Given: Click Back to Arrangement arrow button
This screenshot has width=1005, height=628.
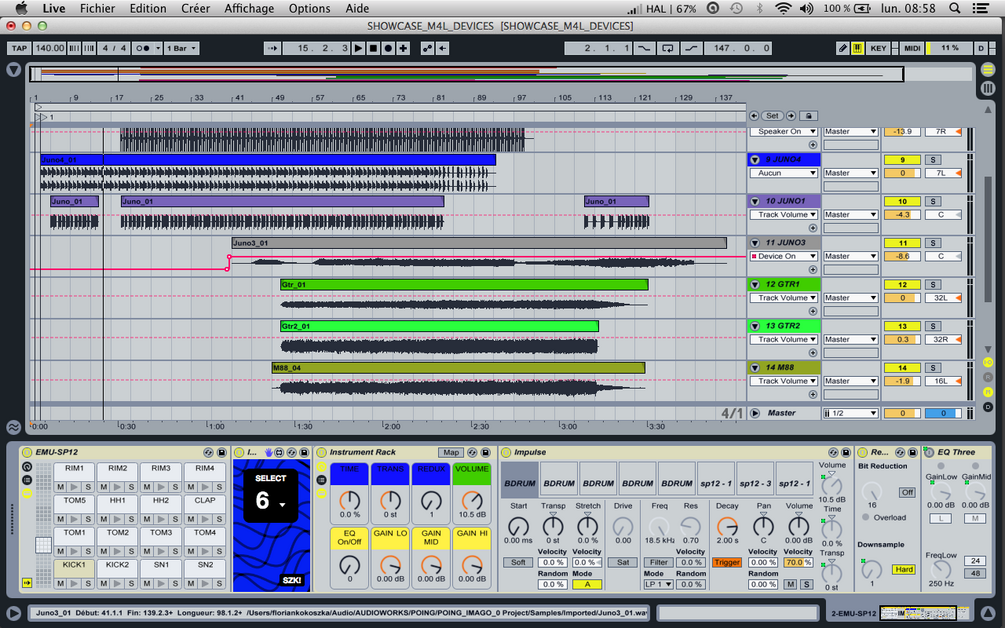Looking at the screenshot, I should point(442,48).
